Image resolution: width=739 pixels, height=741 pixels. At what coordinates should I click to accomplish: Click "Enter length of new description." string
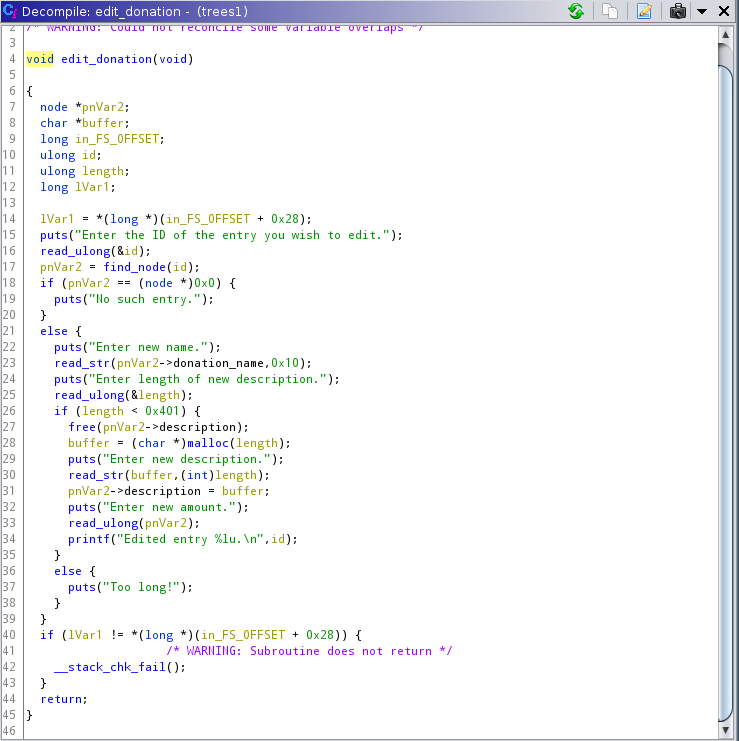coord(207,379)
